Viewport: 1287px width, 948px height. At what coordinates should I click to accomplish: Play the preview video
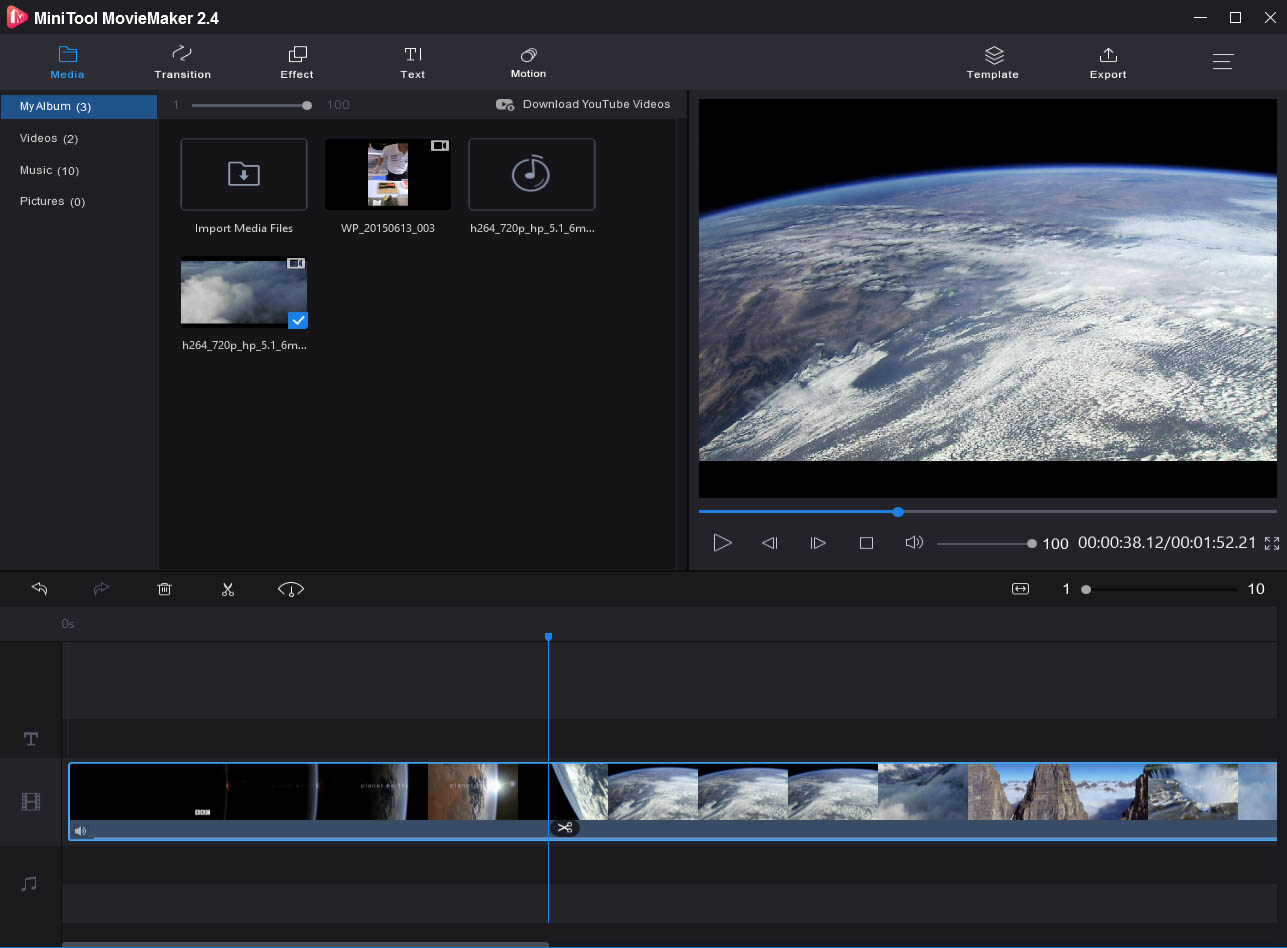pyautogui.click(x=722, y=543)
